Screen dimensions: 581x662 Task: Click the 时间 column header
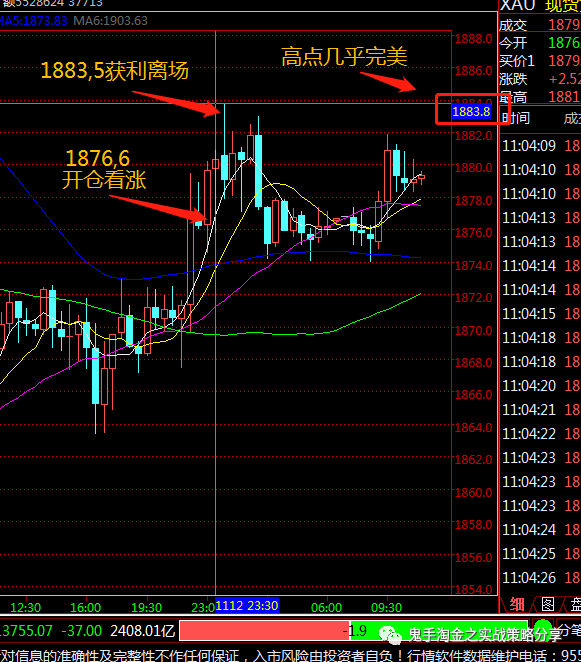pos(516,118)
